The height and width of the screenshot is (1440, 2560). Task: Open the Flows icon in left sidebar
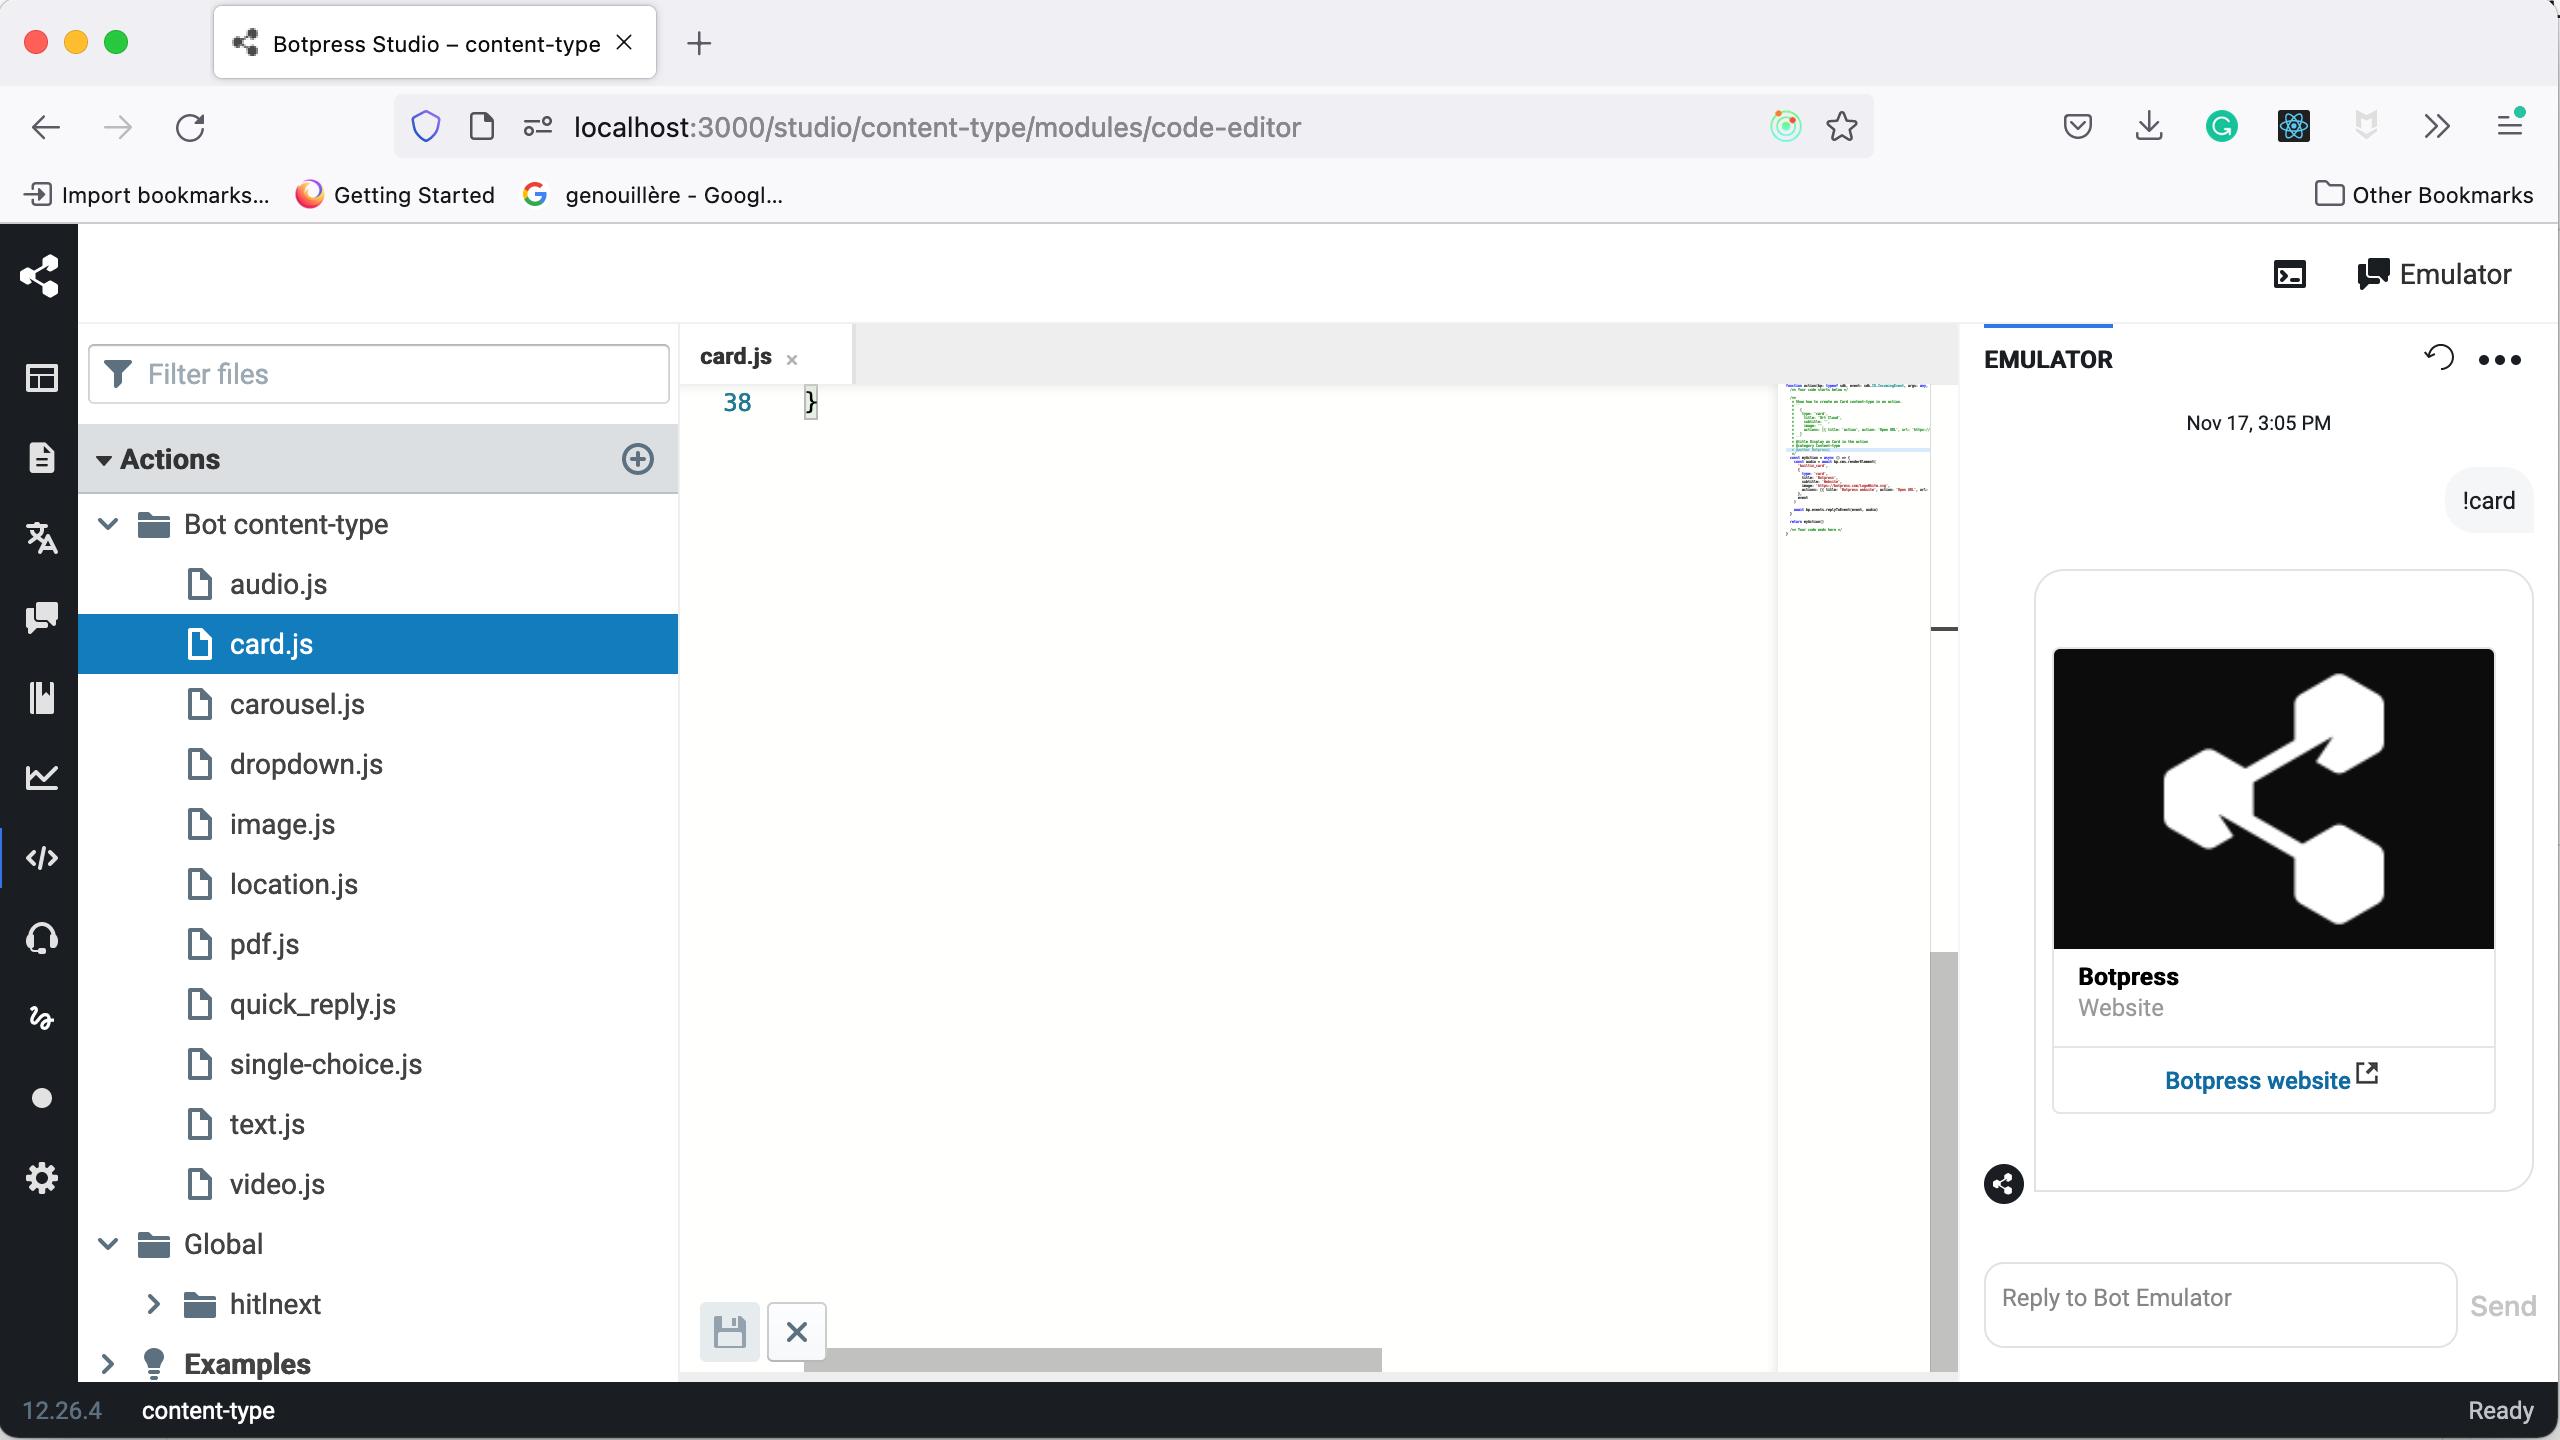pos(41,378)
